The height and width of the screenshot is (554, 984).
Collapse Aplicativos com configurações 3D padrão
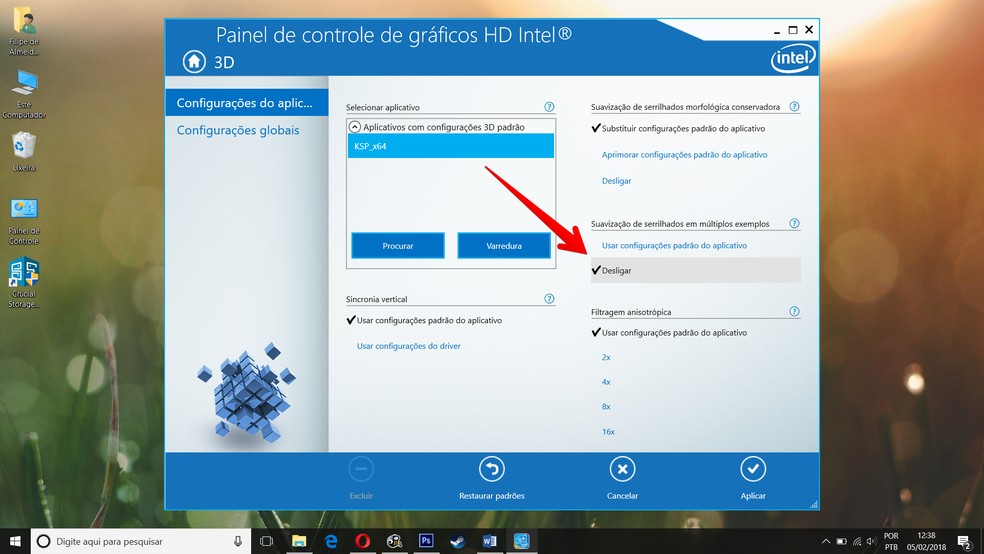click(x=355, y=127)
